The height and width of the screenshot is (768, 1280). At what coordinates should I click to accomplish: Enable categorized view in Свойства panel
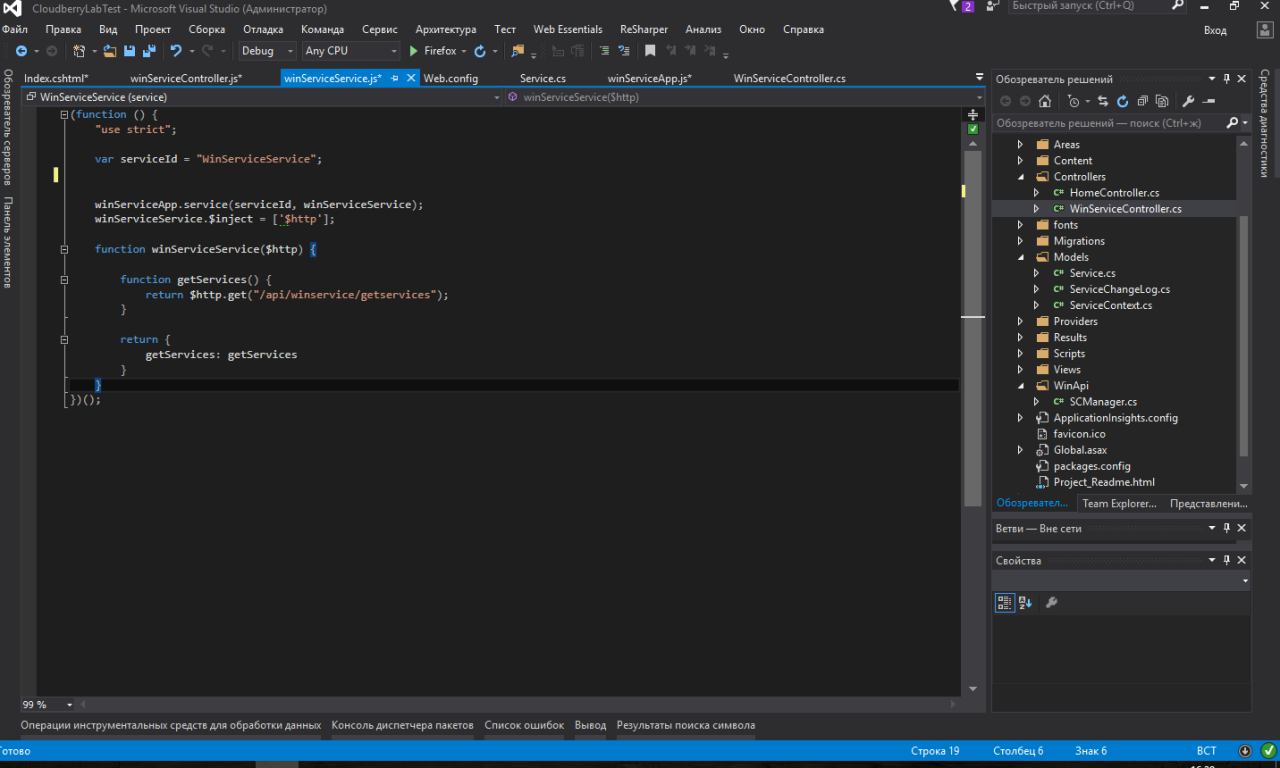(x=1005, y=602)
